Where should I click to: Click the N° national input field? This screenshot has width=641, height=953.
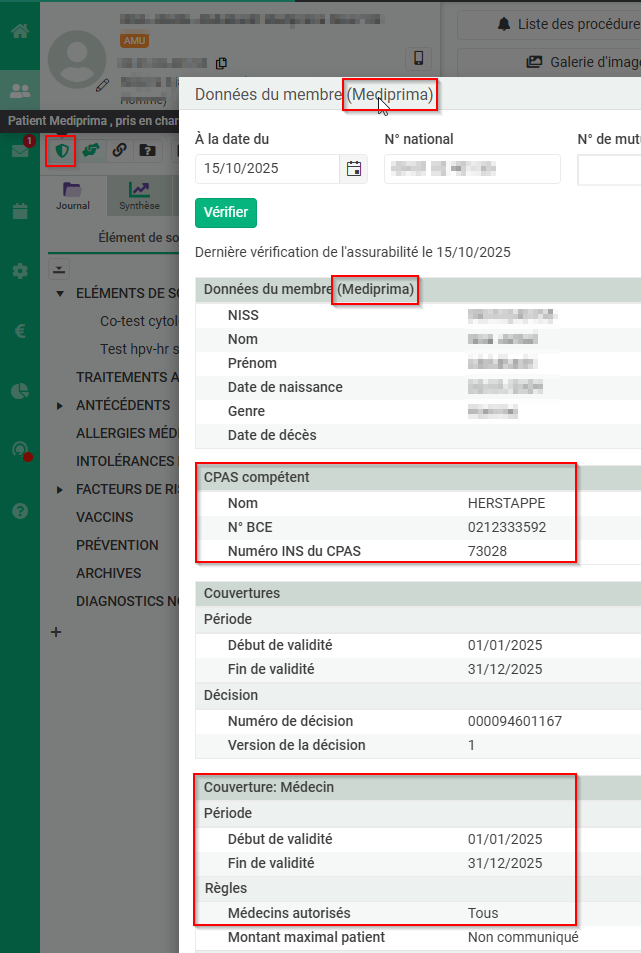point(472,169)
